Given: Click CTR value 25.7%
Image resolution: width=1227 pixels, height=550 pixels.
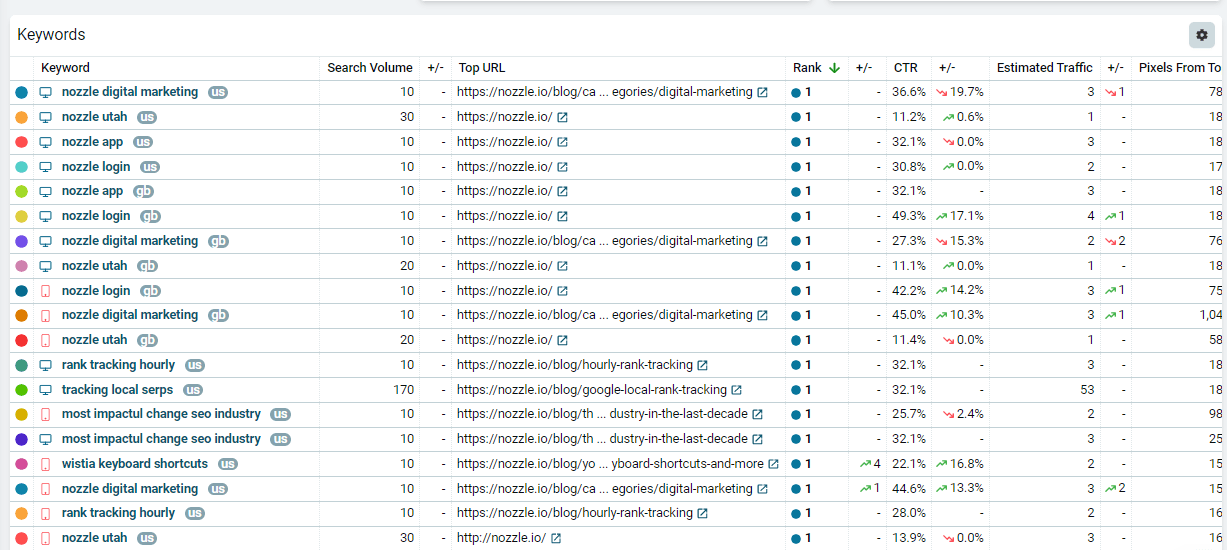Looking at the screenshot, I should point(909,414).
